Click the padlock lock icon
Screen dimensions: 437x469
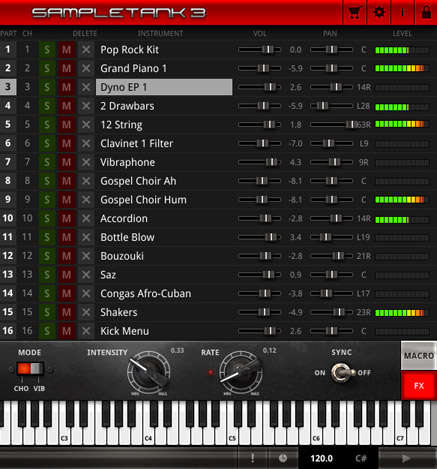coord(426,13)
